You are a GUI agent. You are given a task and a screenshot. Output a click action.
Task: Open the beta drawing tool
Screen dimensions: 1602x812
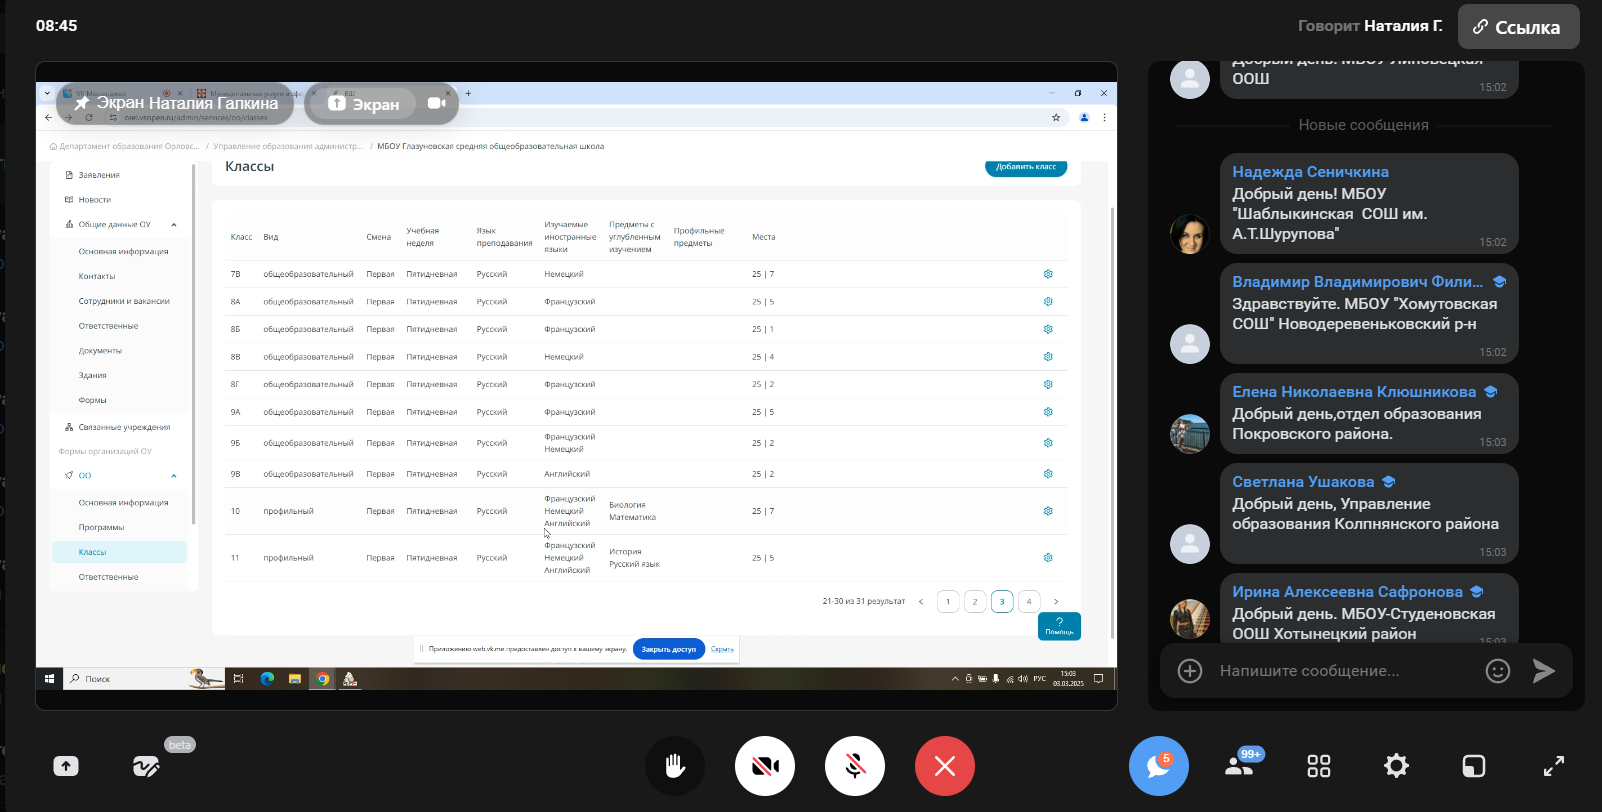coord(146,766)
